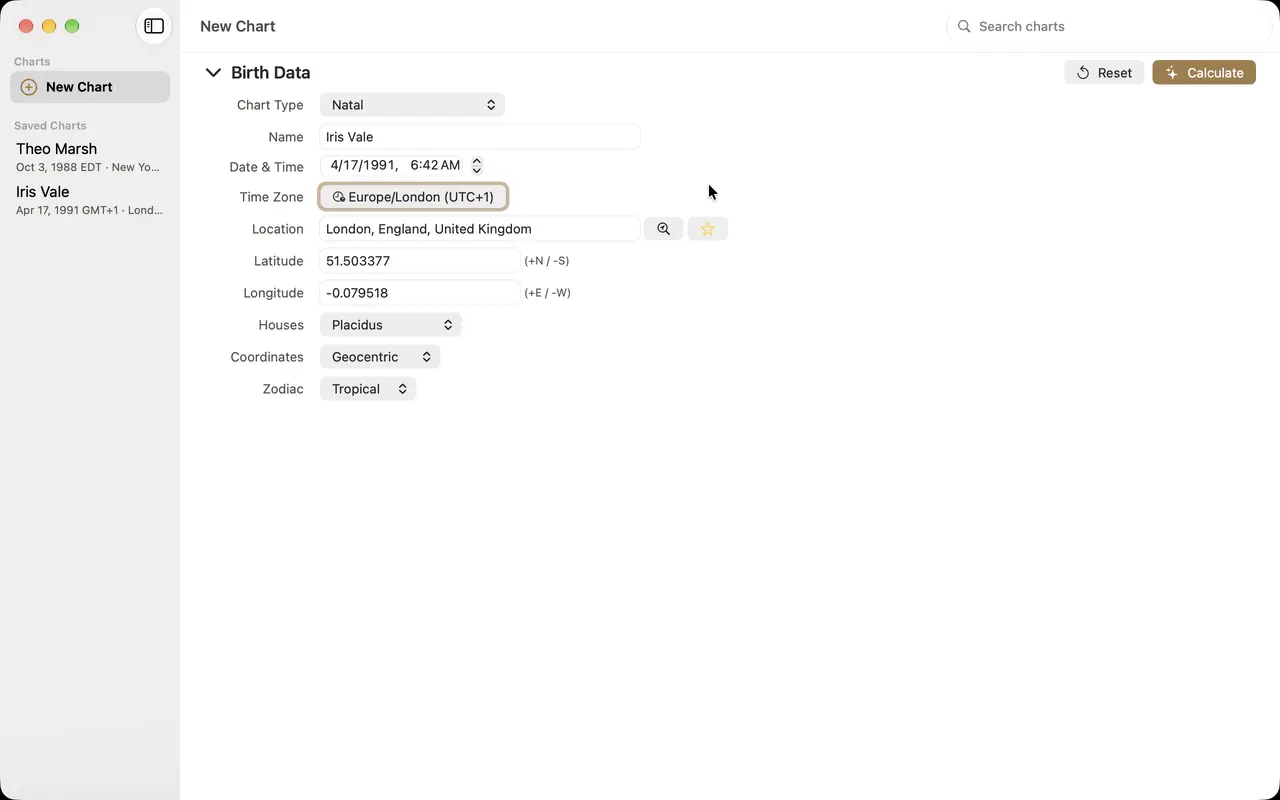
Task: Toggle the sidebar visibility icon
Action: 154,26
